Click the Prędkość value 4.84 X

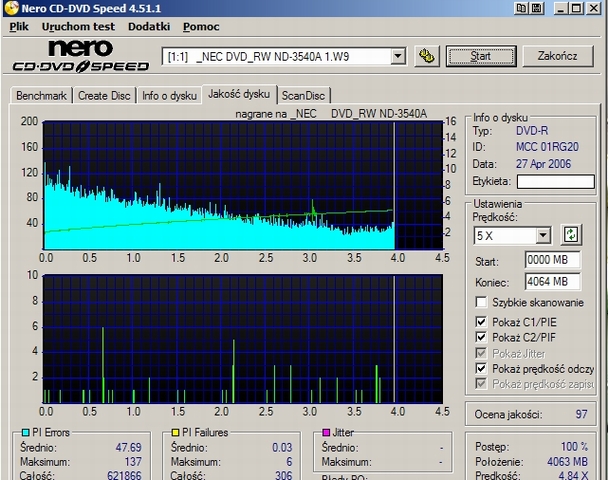click(573, 475)
